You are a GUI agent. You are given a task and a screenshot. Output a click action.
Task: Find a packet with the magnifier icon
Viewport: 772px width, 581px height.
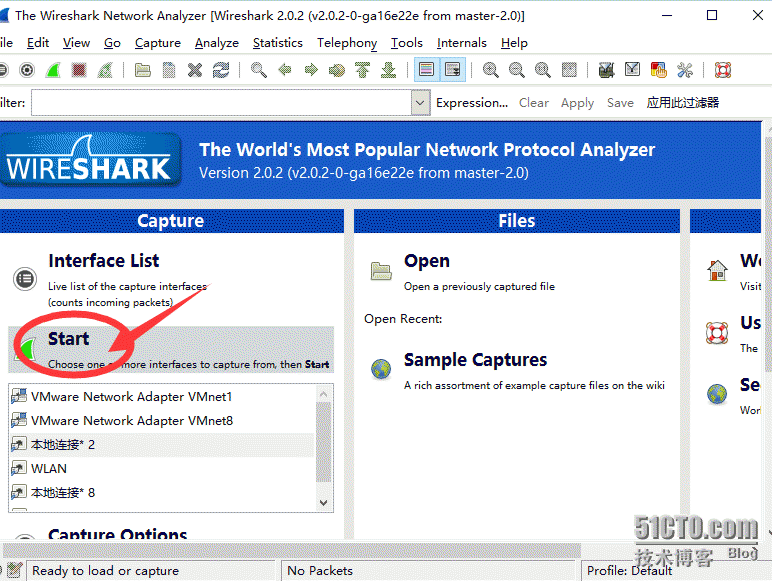coord(258,70)
